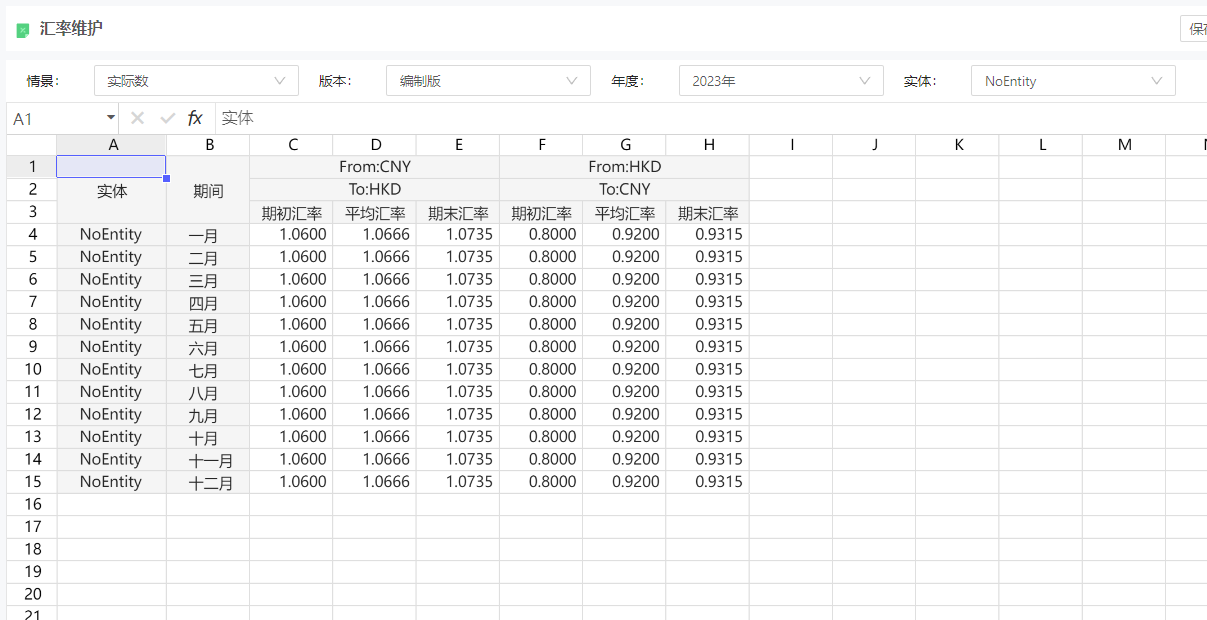Screen dimensions: 1207x620
Task: Expand the 年度 dropdown showing 2023年
Action: [780, 81]
